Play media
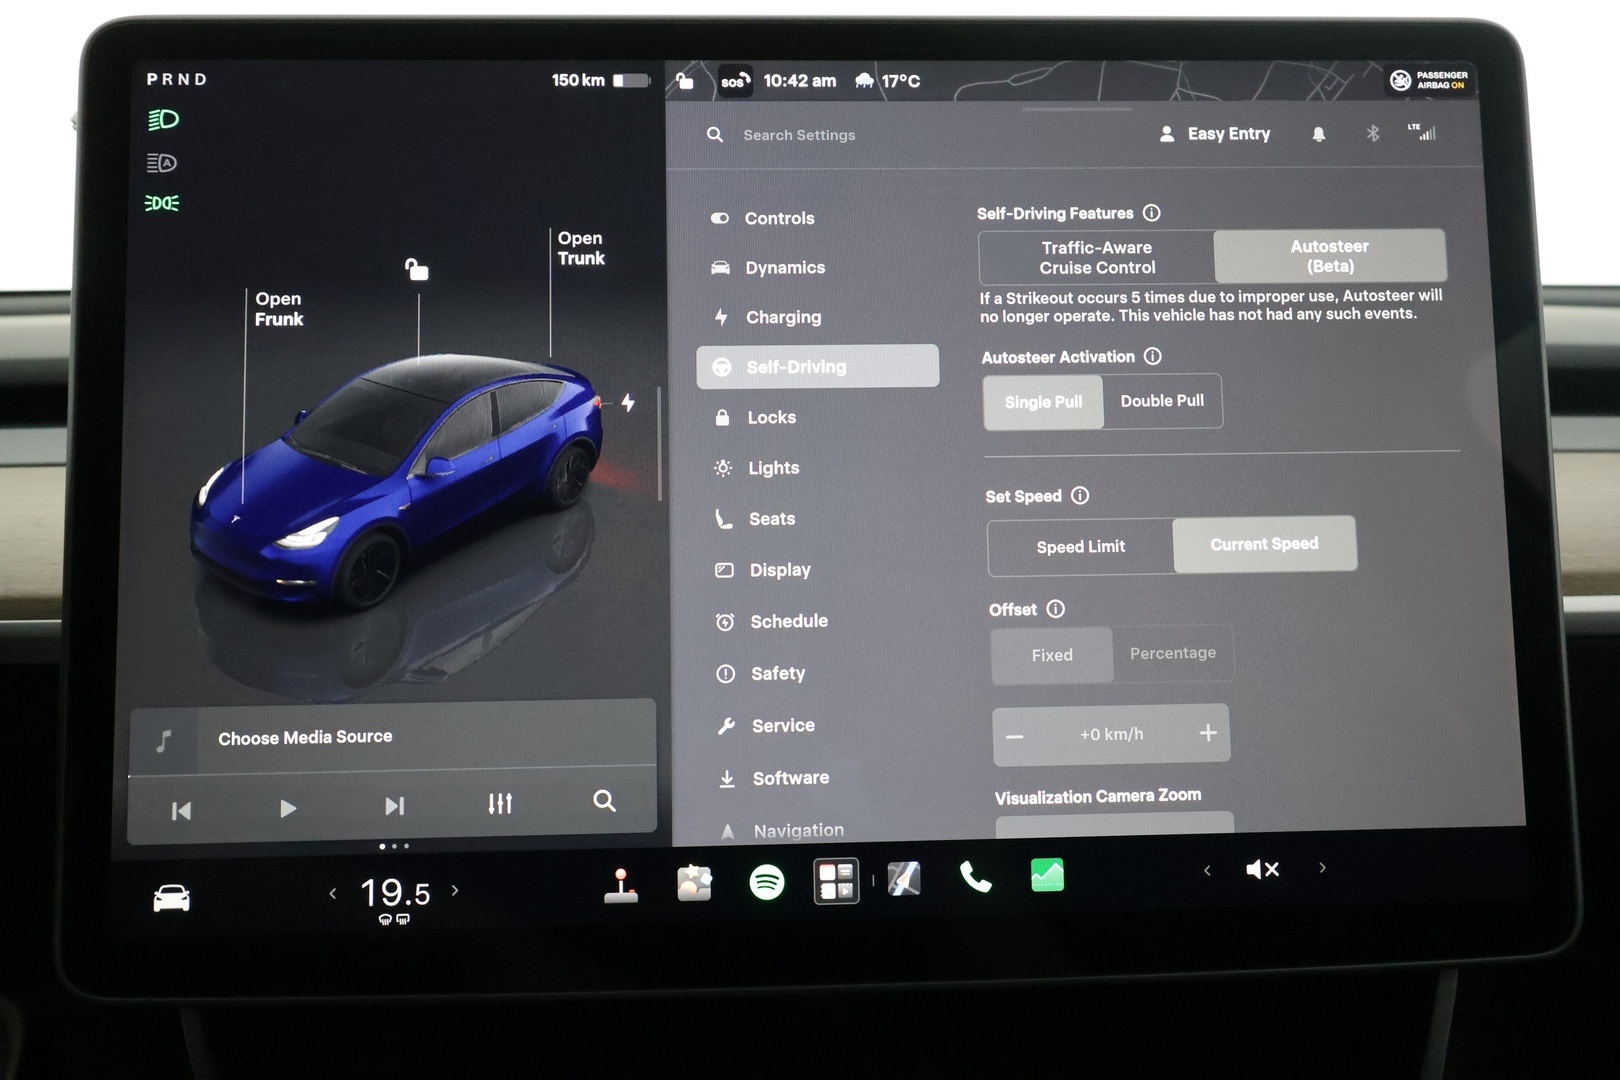 click(288, 808)
